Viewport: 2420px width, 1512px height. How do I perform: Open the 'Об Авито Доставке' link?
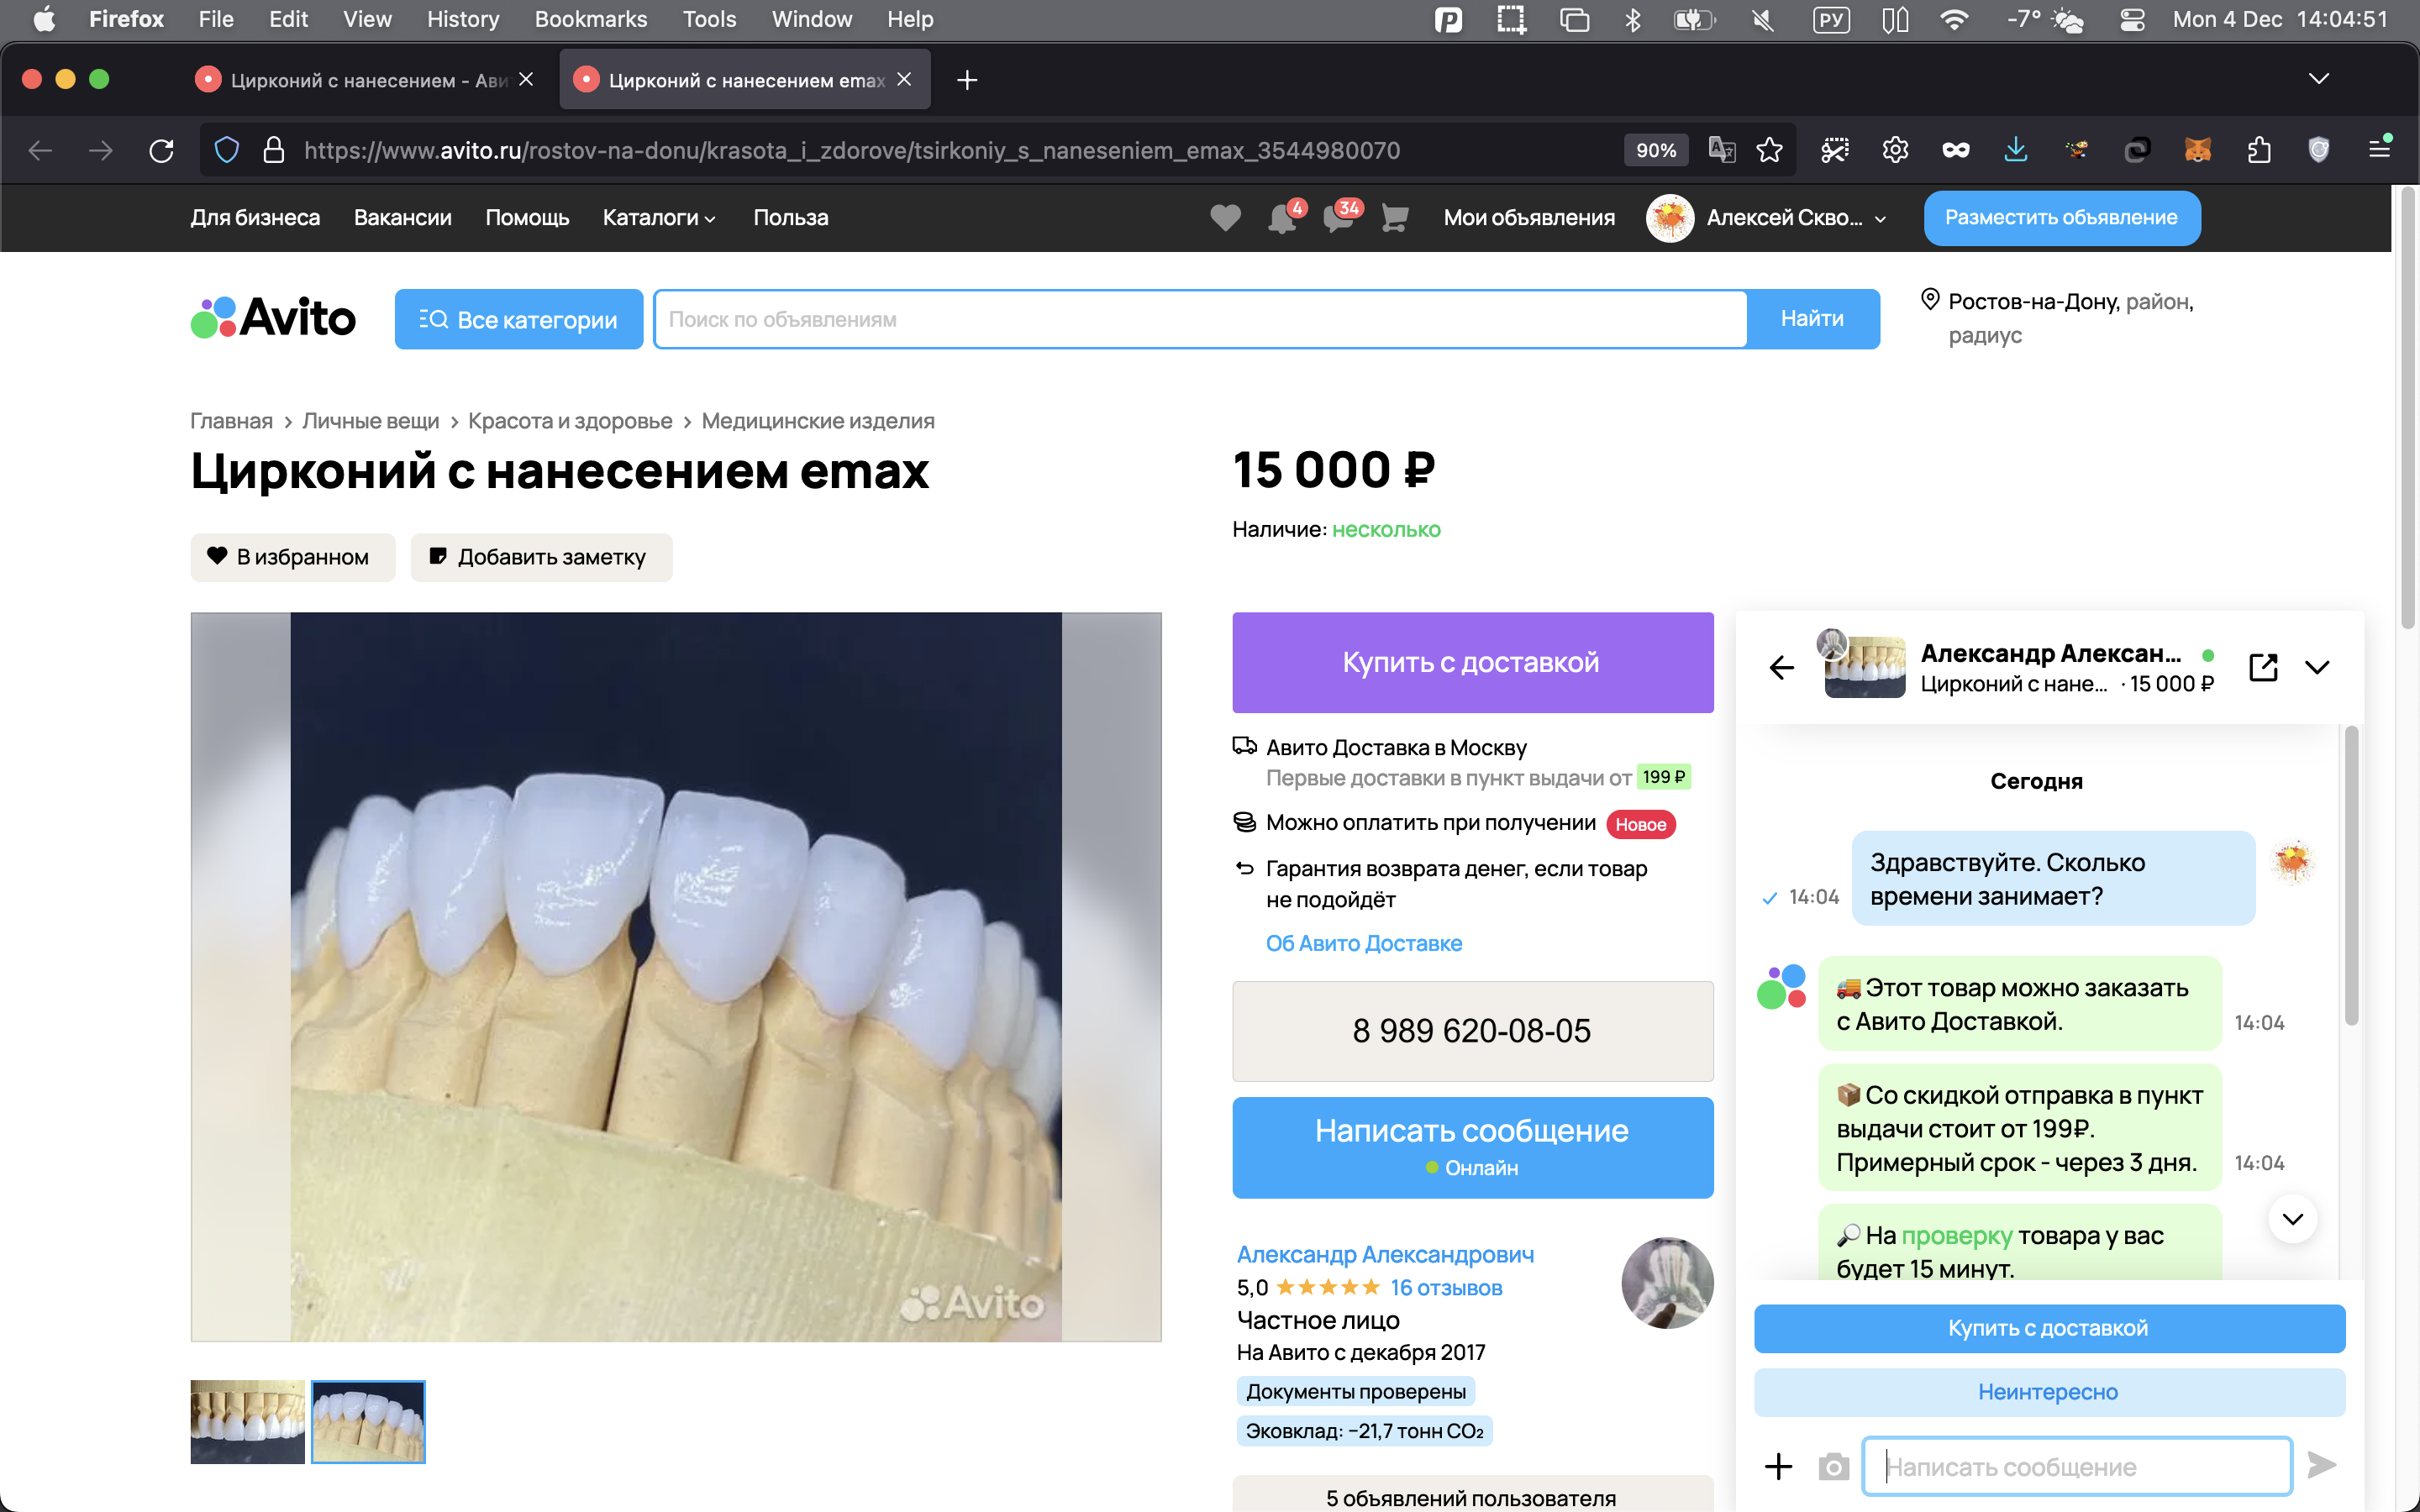pyautogui.click(x=1364, y=943)
